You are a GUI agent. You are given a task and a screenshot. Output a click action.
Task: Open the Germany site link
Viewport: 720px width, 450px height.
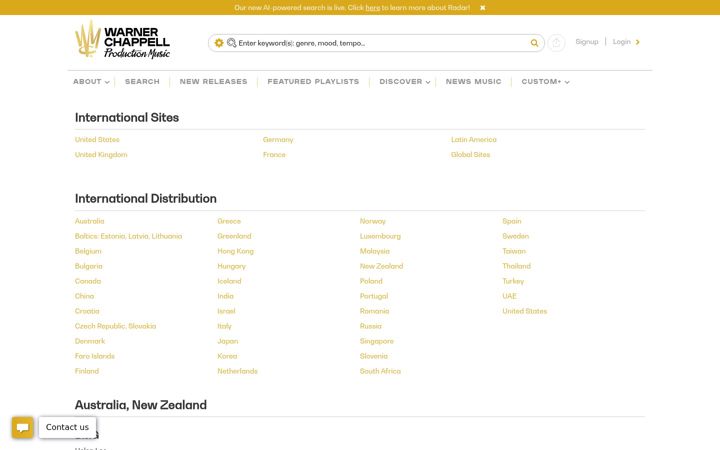pos(278,140)
